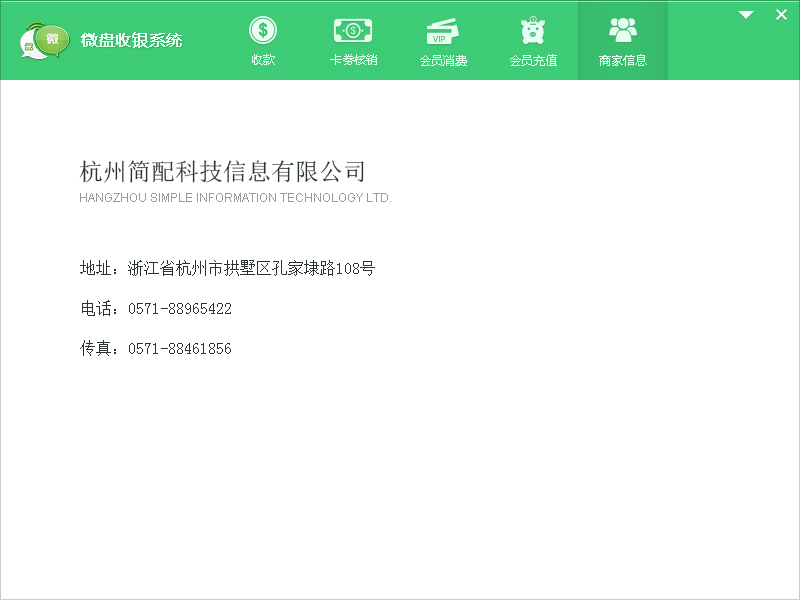Select the VIP card 会员消费 icon

(442, 32)
